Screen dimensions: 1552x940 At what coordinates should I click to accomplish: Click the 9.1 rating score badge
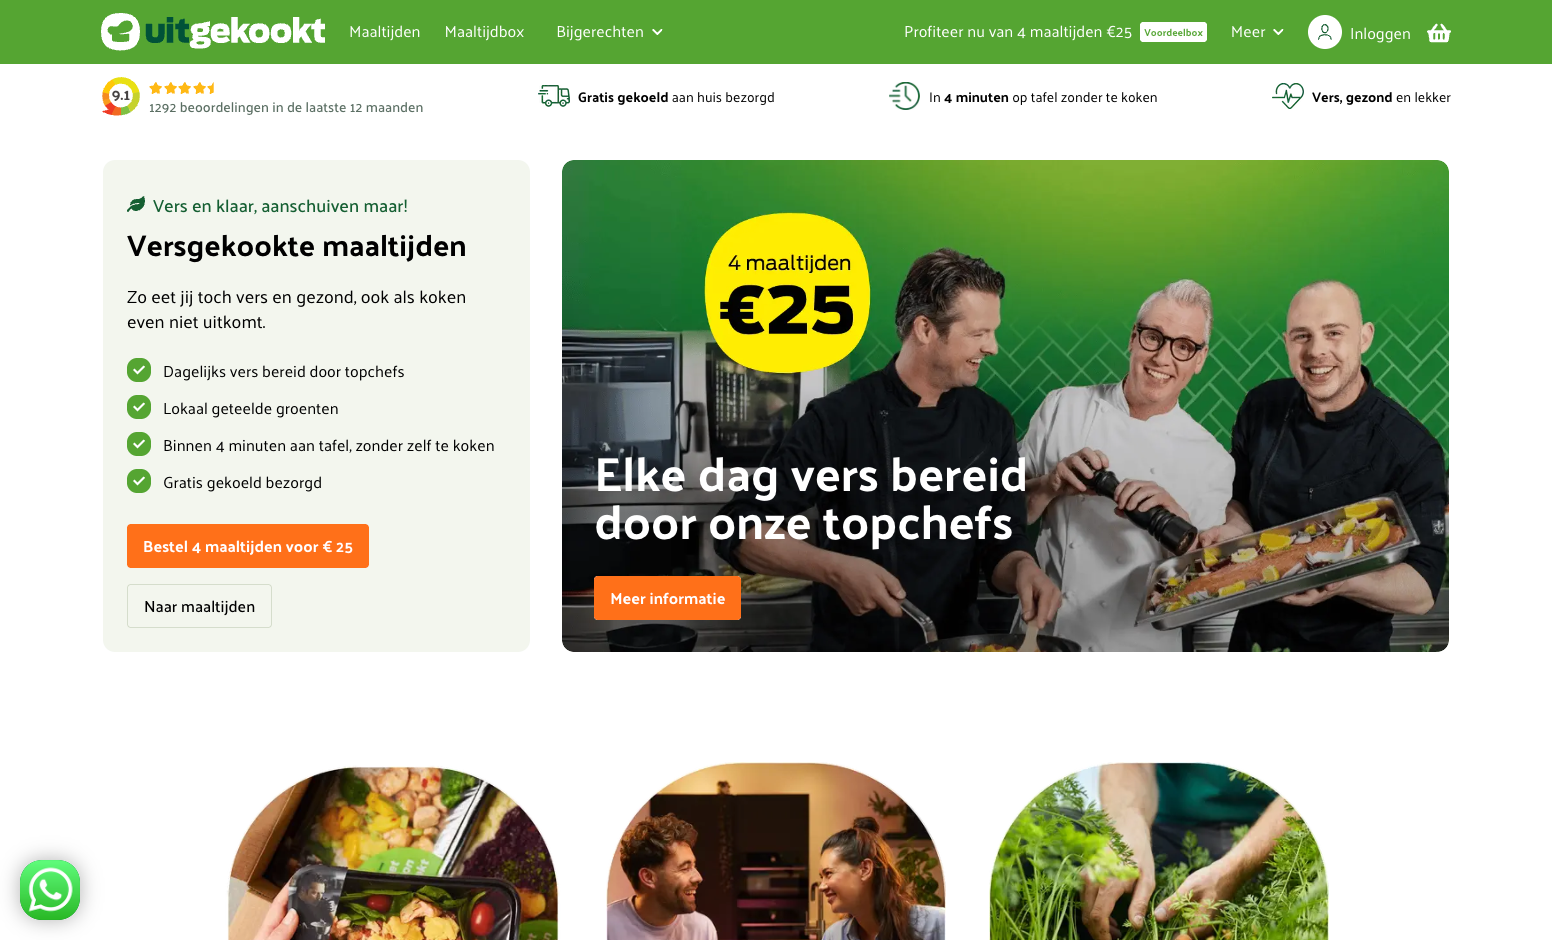point(121,96)
